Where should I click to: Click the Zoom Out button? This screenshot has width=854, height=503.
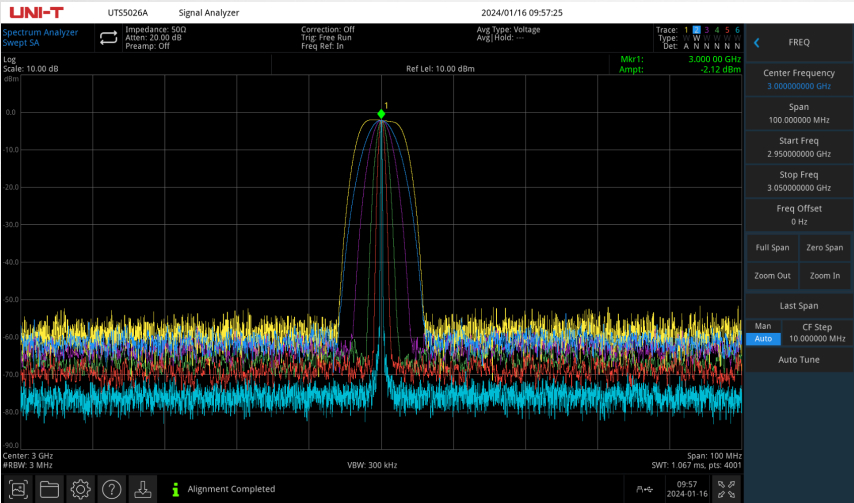pos(772,276)
